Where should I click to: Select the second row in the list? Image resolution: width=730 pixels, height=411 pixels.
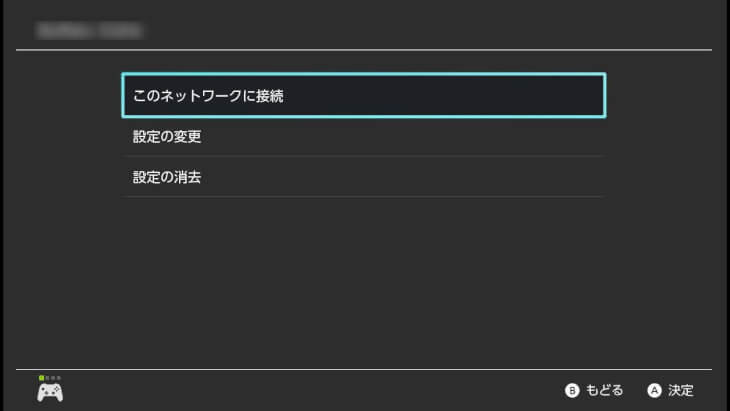coord(364,136)
